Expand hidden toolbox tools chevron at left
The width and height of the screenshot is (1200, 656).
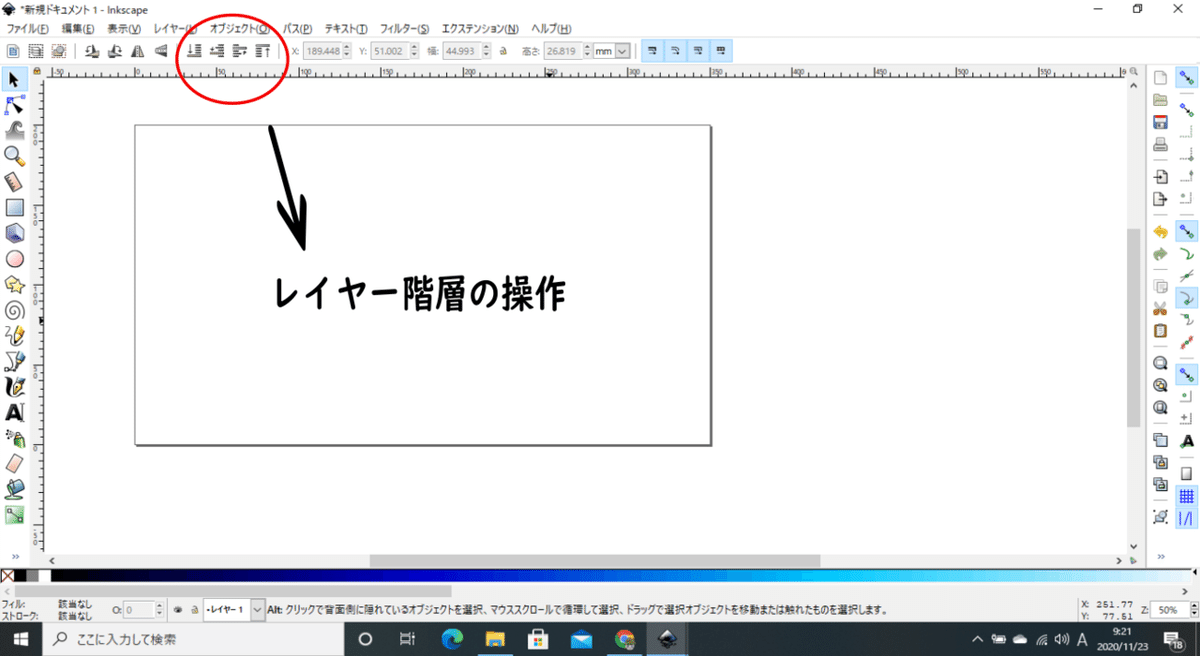14,556
